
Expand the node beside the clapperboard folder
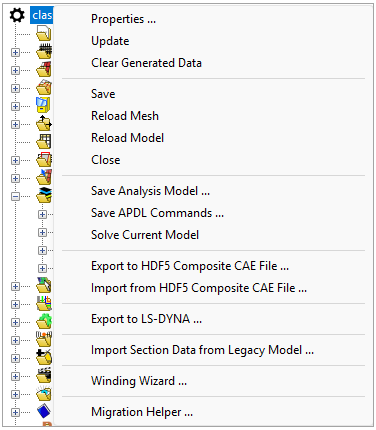(15, 377)
